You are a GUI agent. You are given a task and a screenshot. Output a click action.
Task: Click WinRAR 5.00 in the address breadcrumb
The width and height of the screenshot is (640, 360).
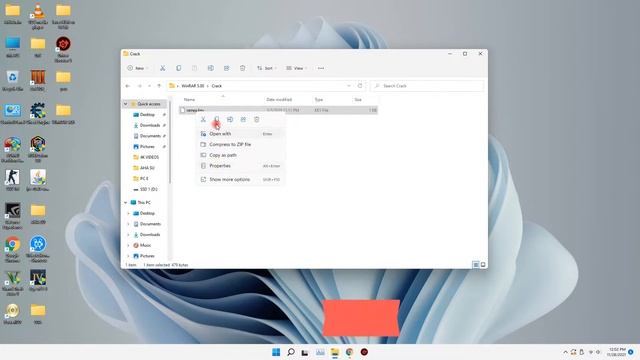[193, 86]
